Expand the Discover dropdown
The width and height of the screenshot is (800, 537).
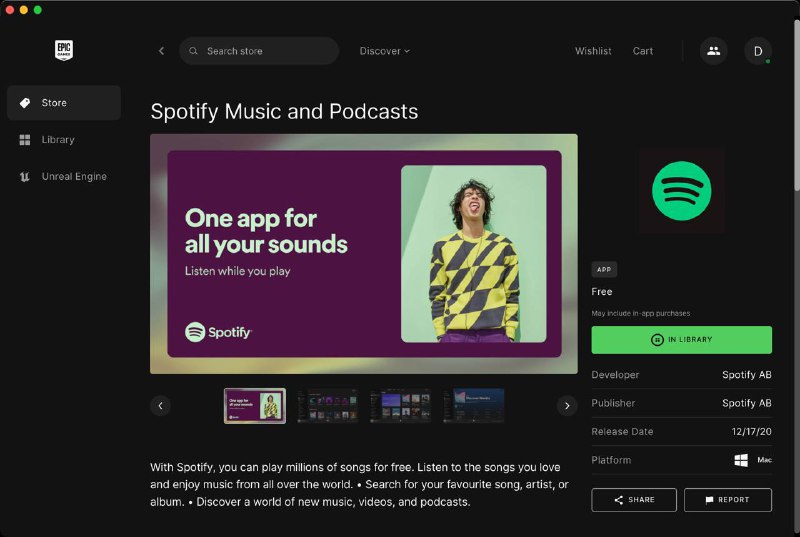tap(385, 51)
